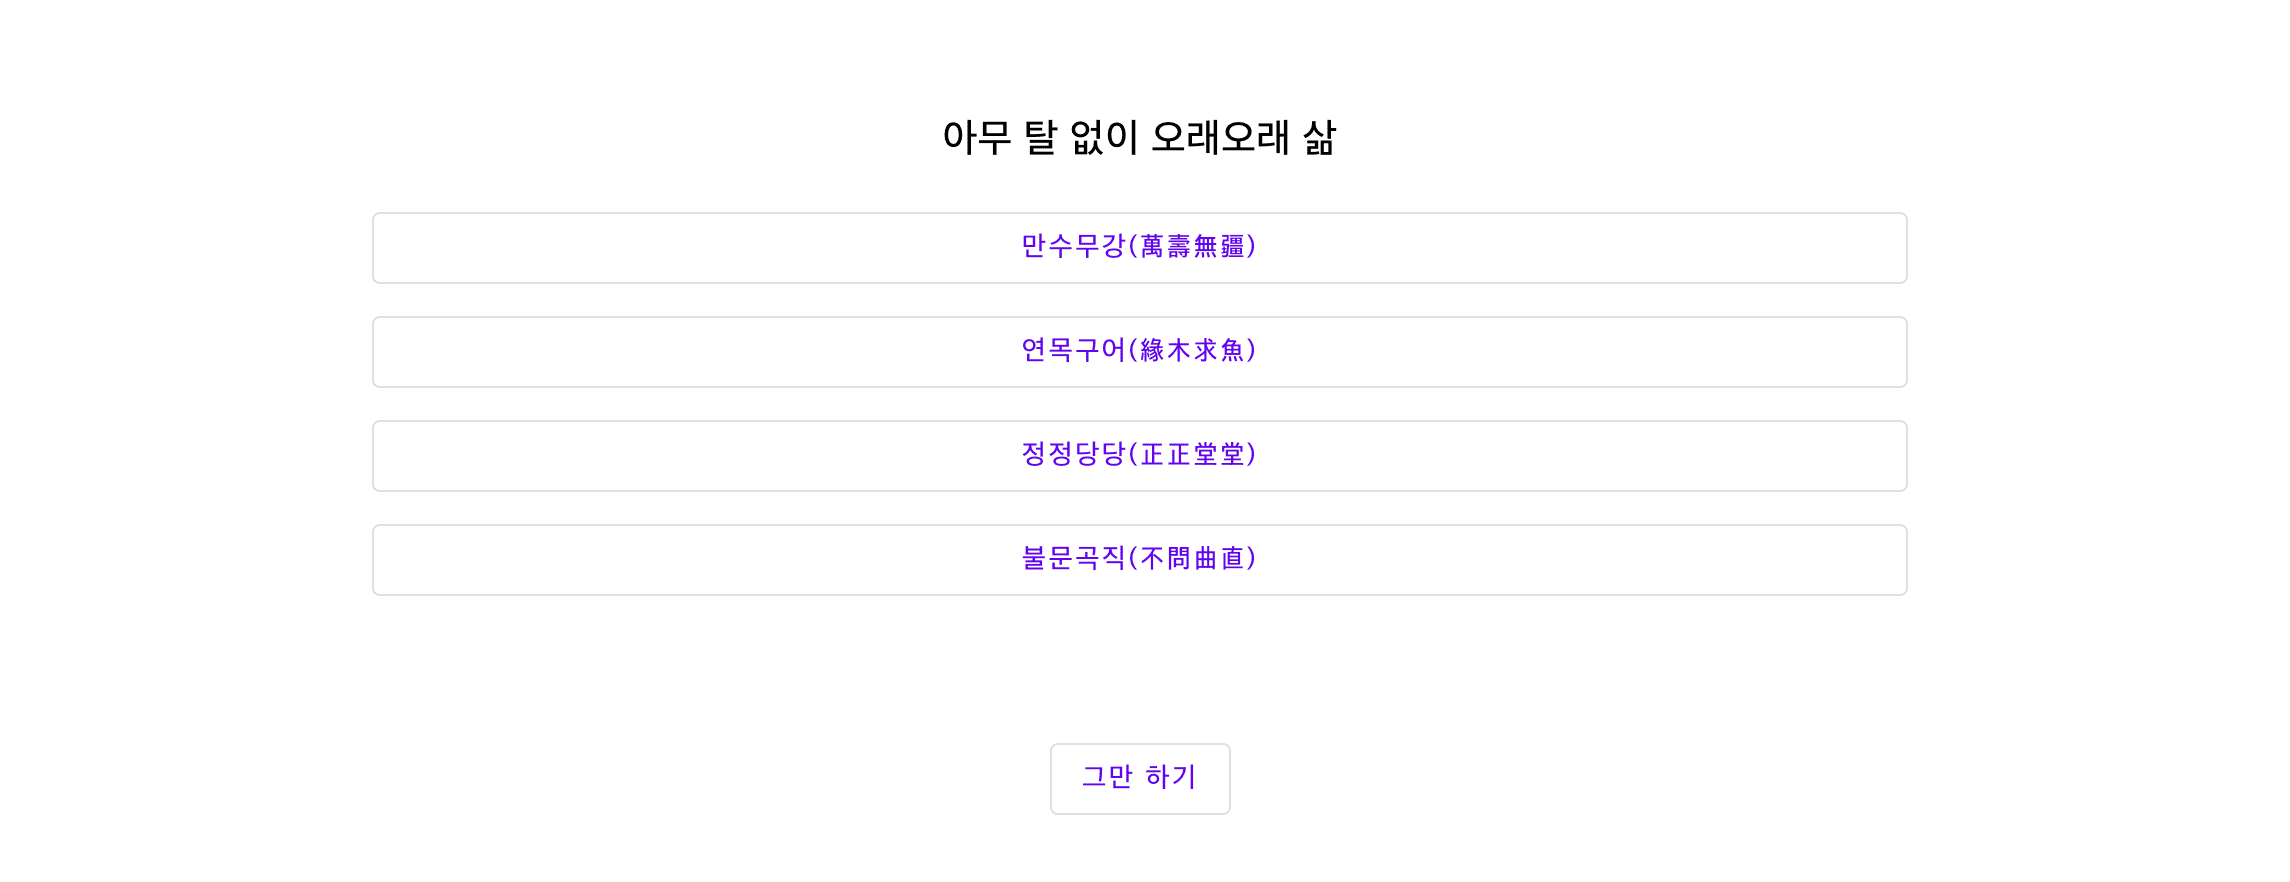Click the third answer choice box
Image resolution: width=2290 pixels, height=882 pixels.
[x=1140, y=456]
